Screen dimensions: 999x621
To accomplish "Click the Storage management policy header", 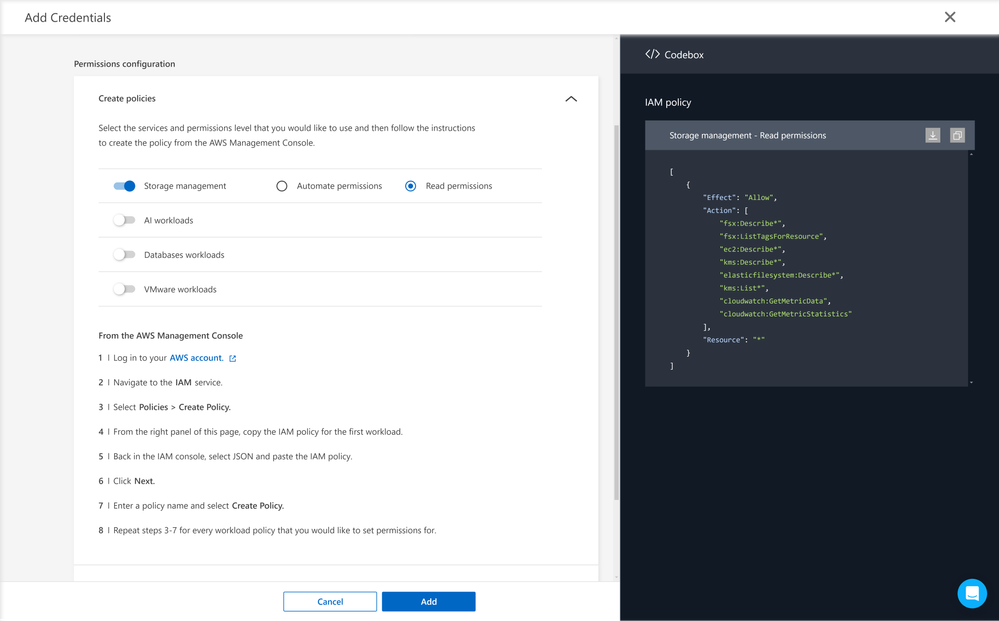I will [748, 135].
